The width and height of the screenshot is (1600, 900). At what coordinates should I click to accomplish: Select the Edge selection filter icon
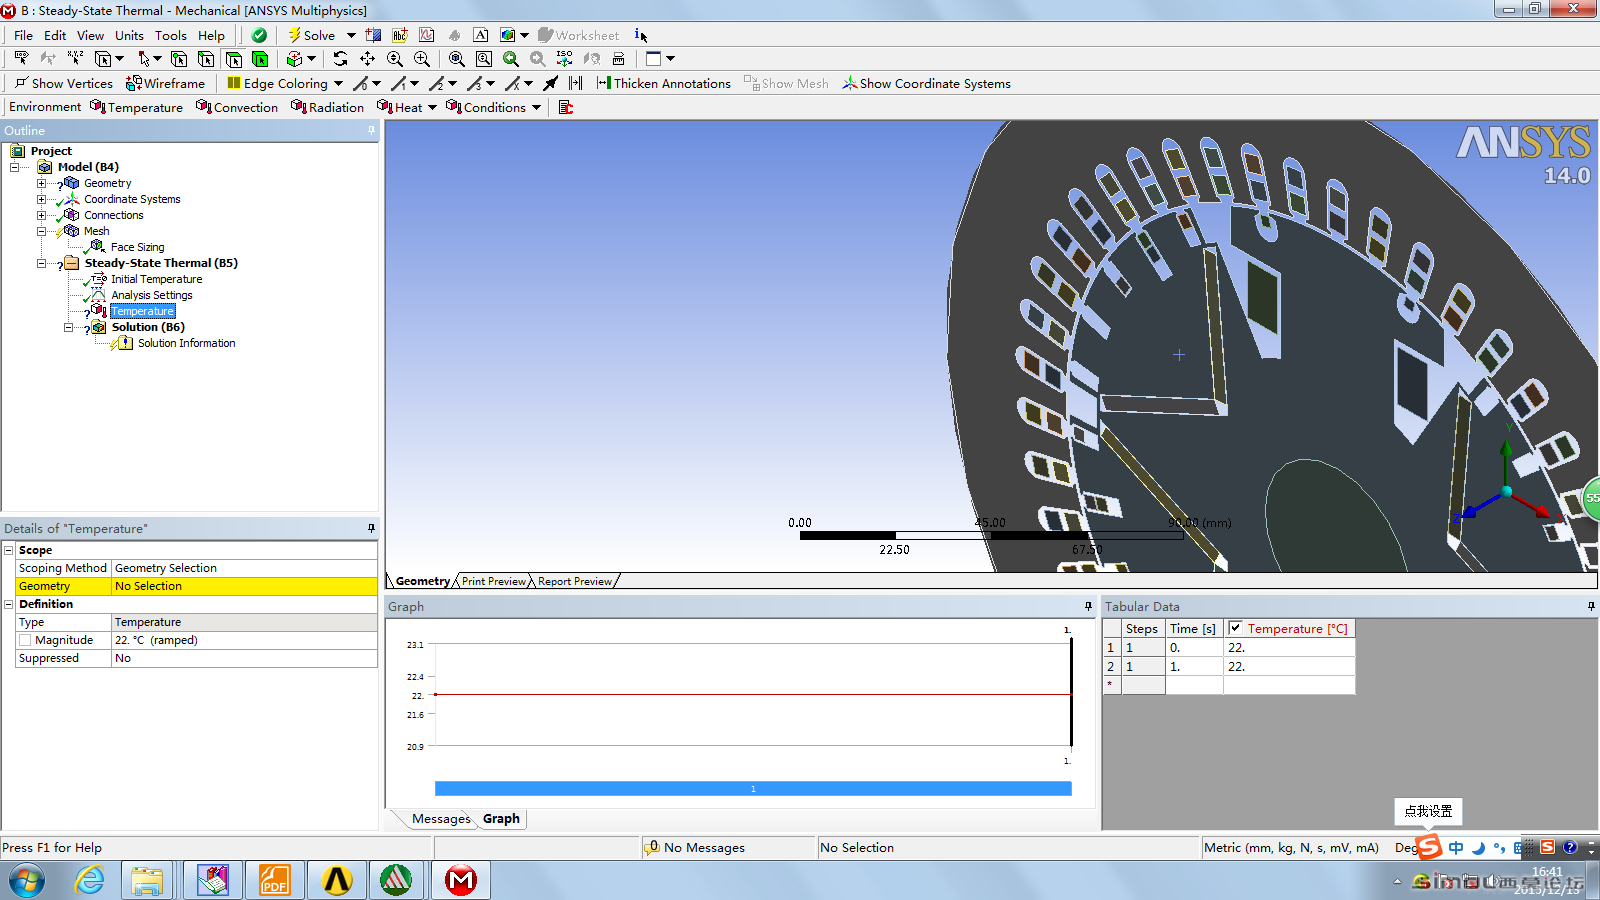click(206, 59)
